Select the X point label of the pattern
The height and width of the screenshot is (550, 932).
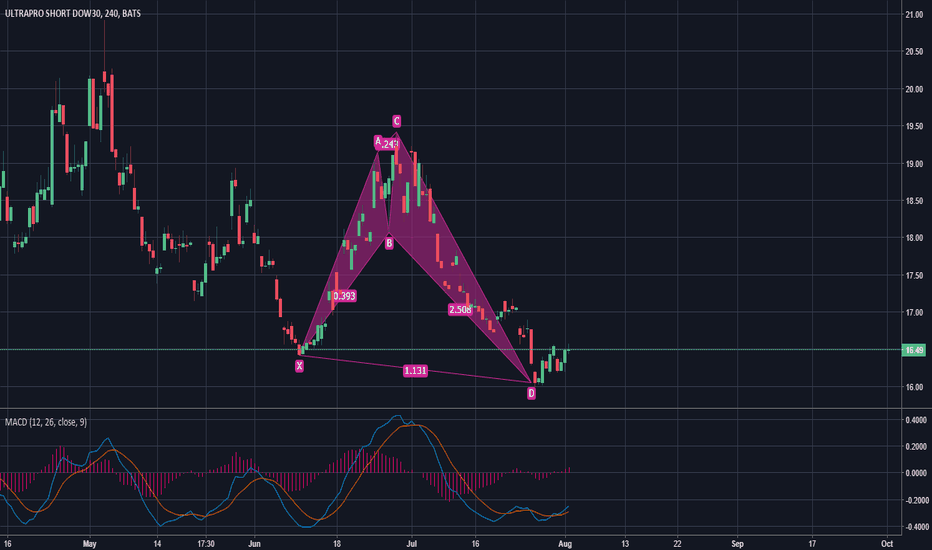(x=299, y=366)
